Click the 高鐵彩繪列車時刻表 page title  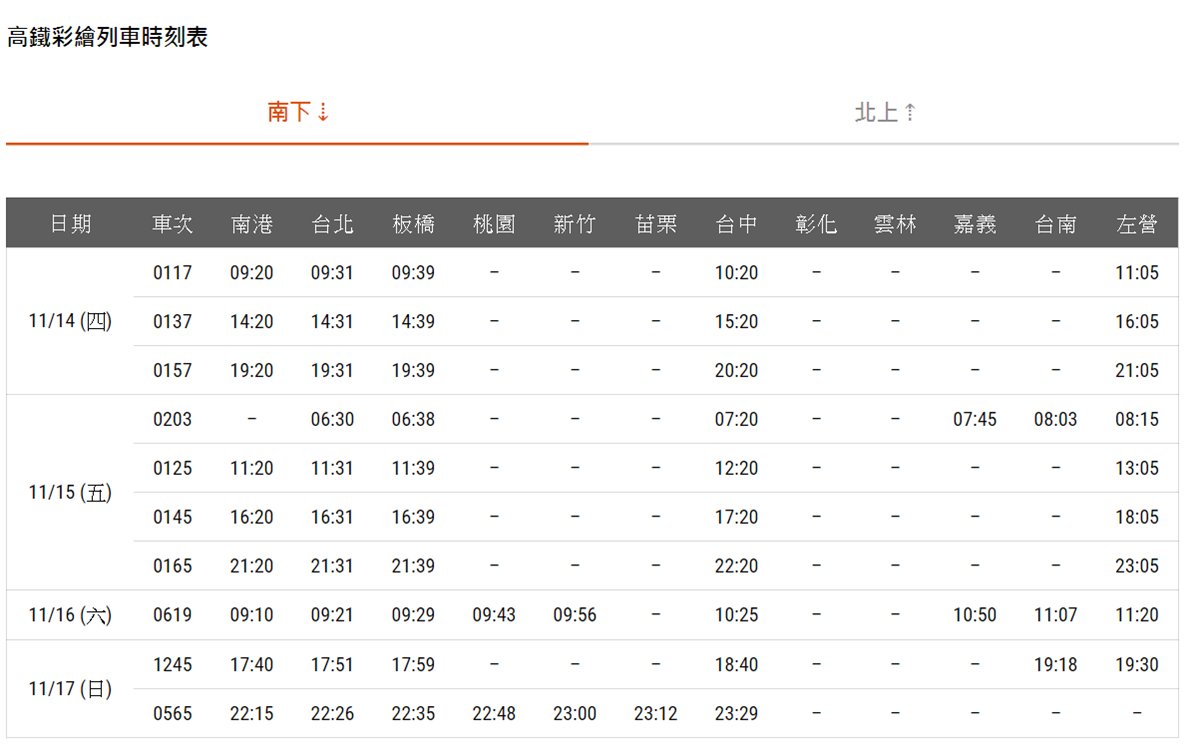point(107,38)
